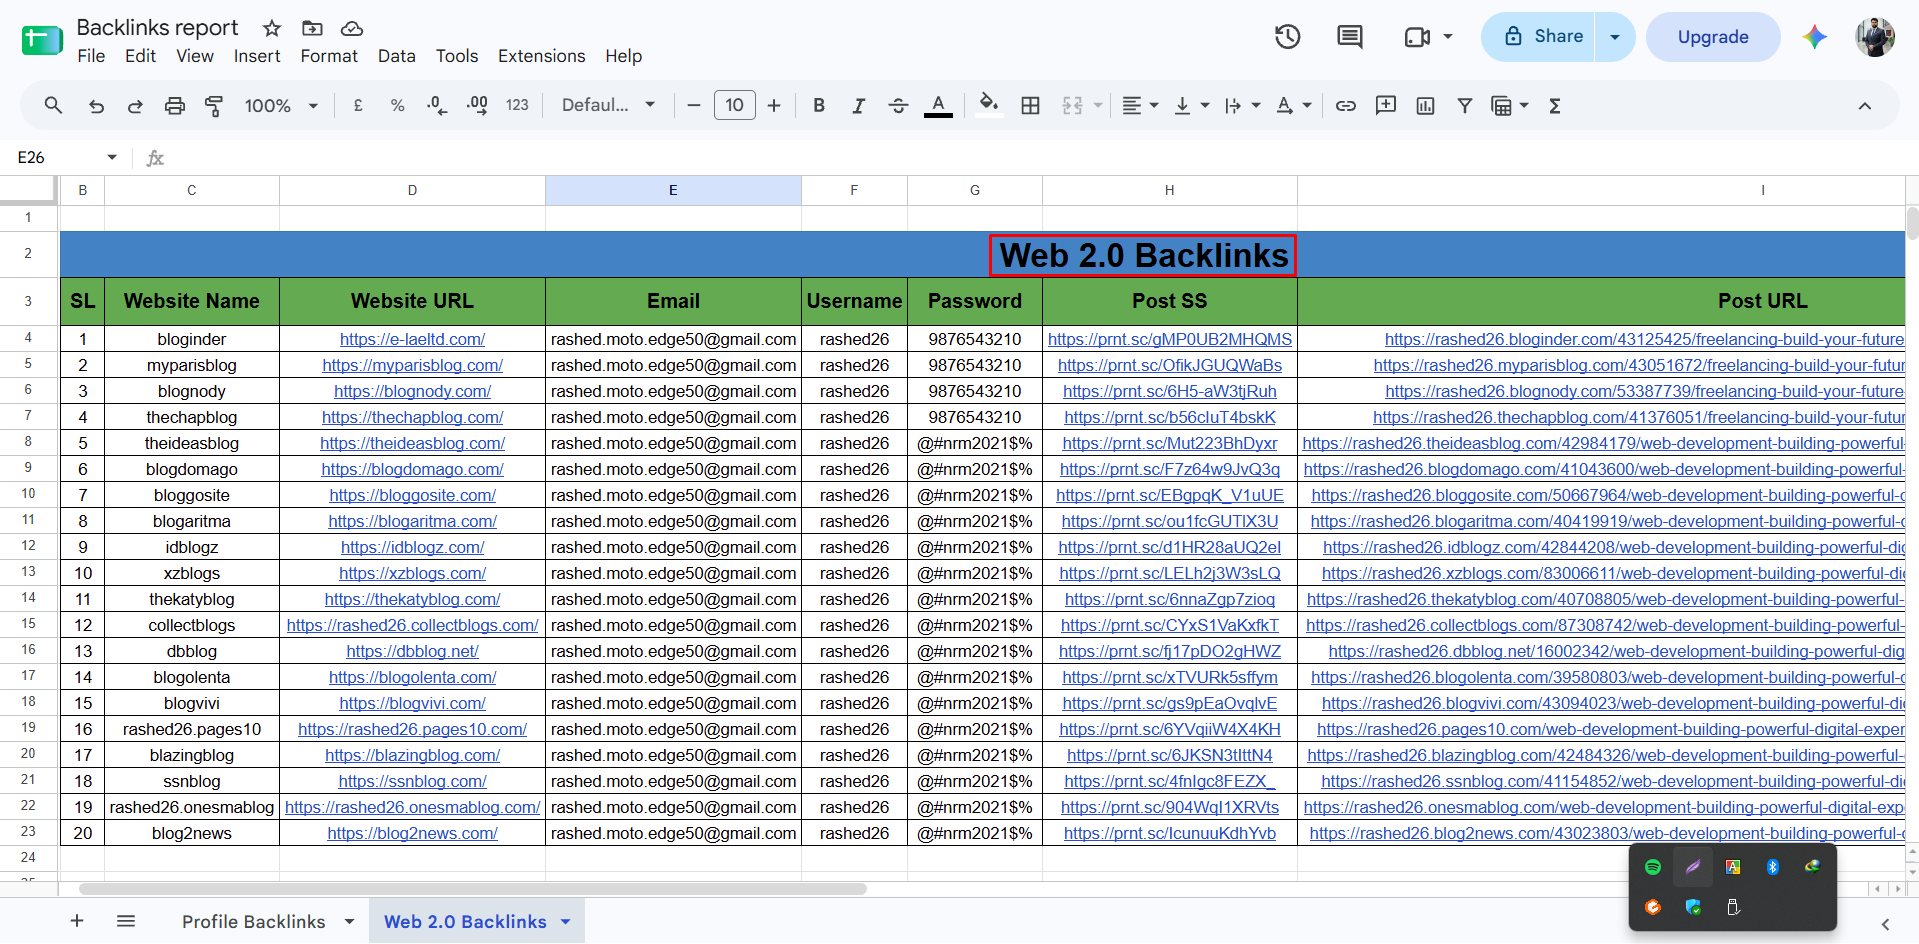Open the Default font dropdown
This screenshot has height=944, width=1919.
click(608, 105)
